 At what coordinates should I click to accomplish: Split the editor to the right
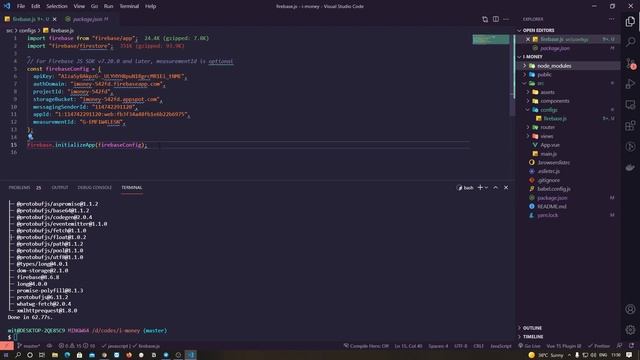pos(496,19)
